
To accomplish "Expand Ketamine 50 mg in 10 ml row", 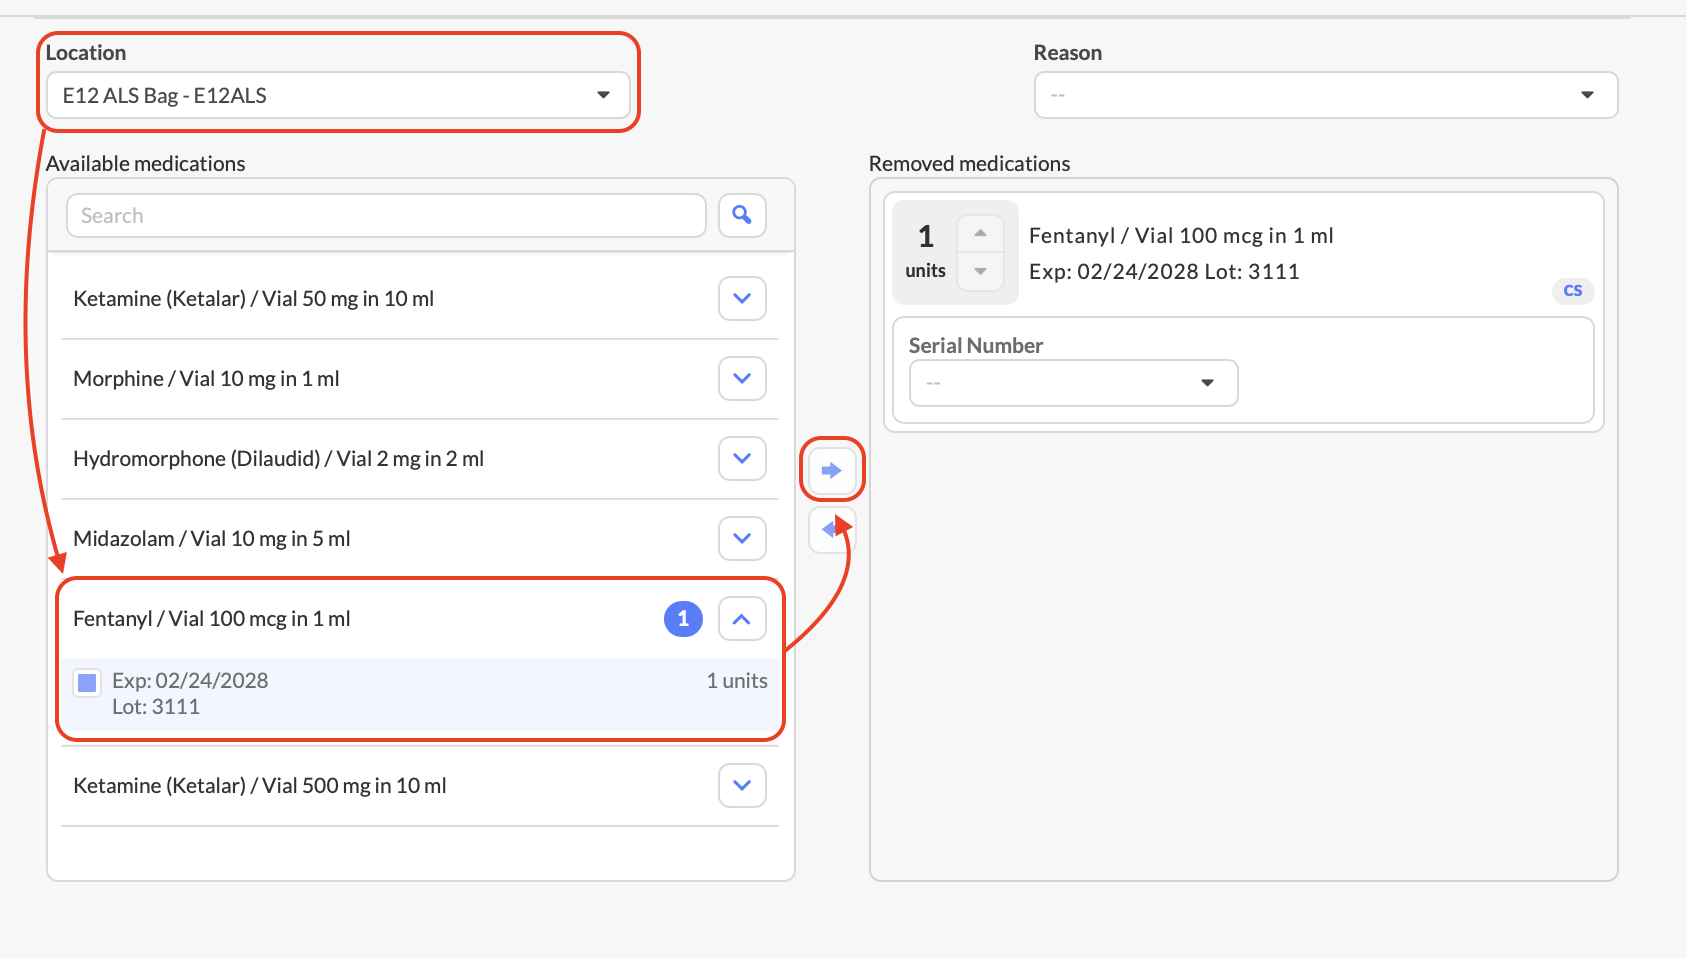I will (742, 299).
